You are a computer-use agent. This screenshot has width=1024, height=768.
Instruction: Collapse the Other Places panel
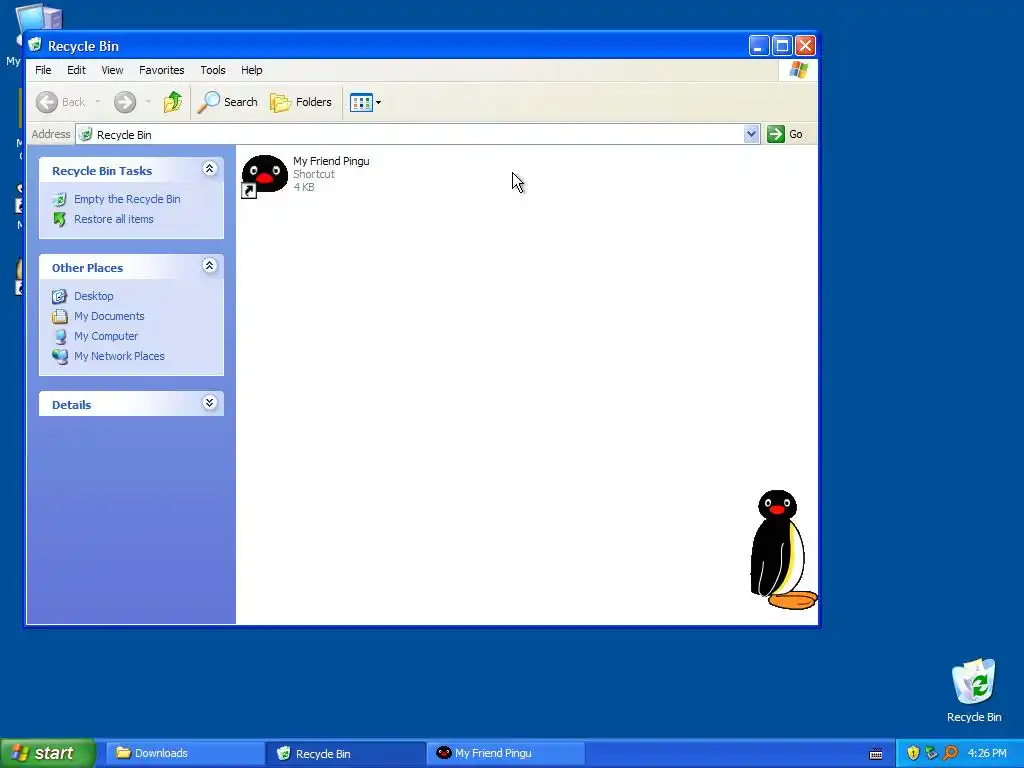pos(209,266)
